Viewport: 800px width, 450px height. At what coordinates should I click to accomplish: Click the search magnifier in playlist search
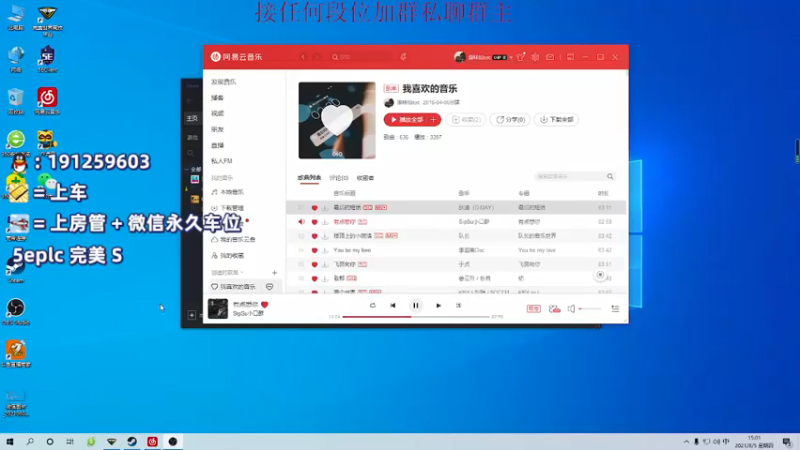(x=610, y=177)
